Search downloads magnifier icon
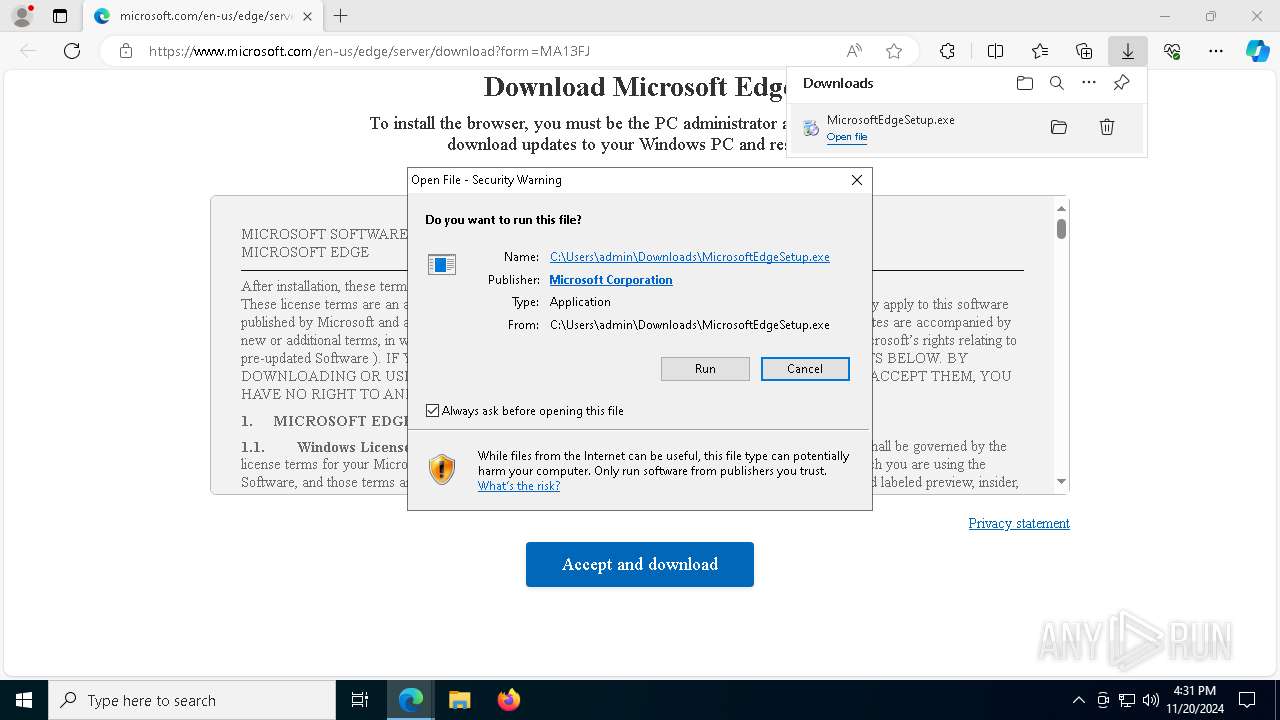The image size is (1280, 720). (1057, 83)
